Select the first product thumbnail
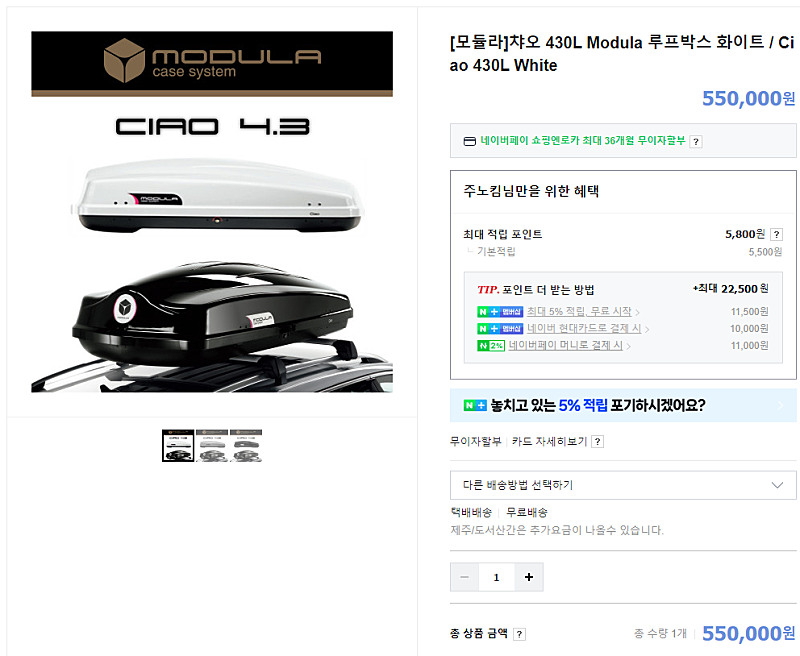800x656 pixels. pyautogui.click(x=178, y=445)
